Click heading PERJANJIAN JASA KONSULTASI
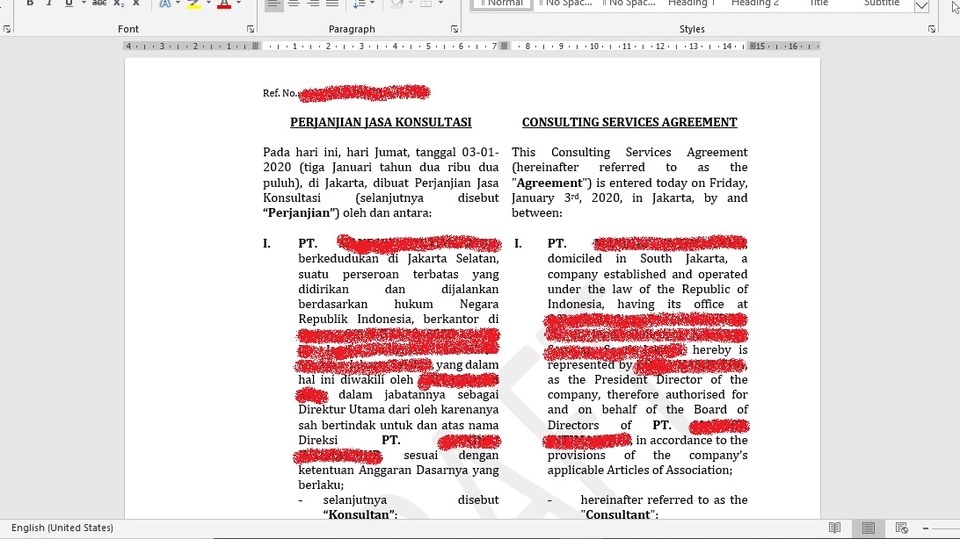This screenshot has height=539, width=960. pos(381,122)
